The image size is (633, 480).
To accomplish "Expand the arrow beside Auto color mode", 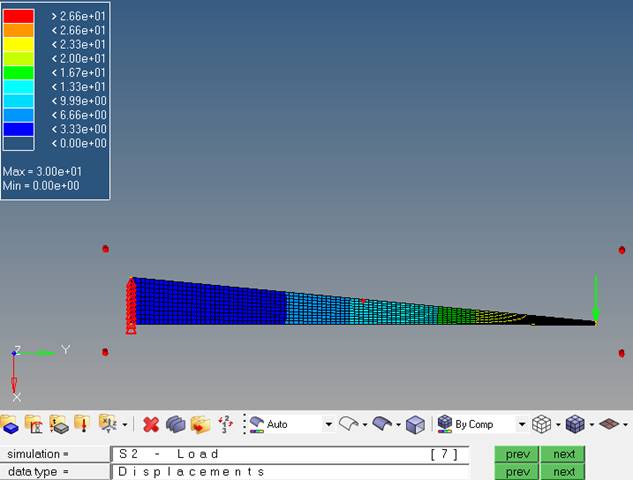I will click(329, 425).
